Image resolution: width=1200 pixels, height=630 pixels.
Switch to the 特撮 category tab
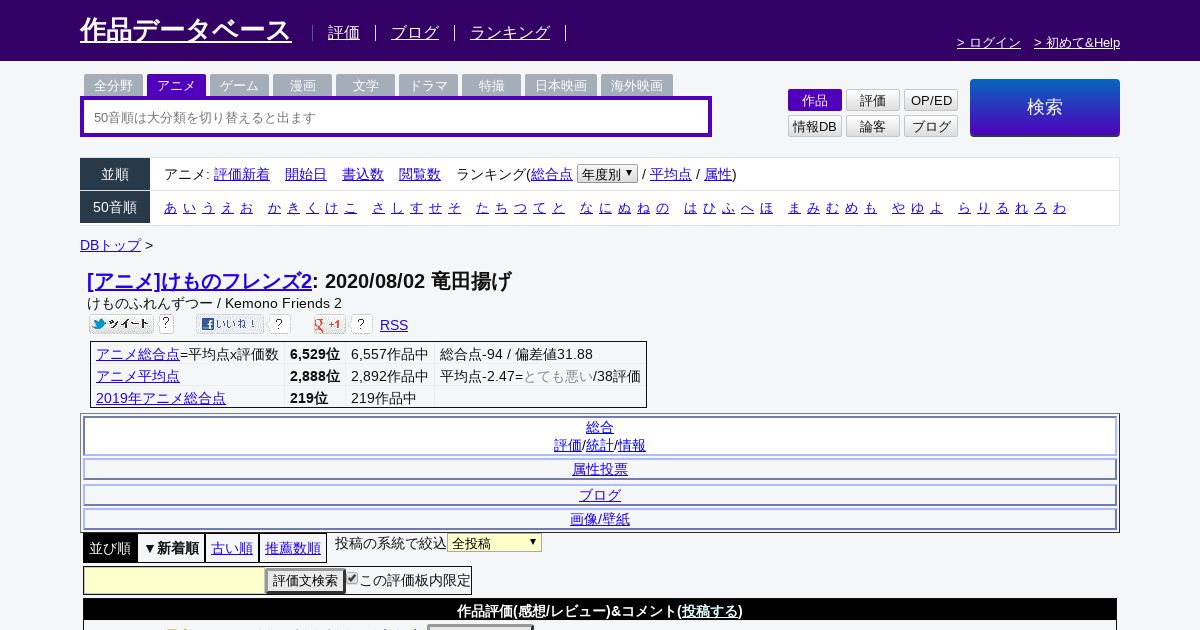tap(491, 85)
